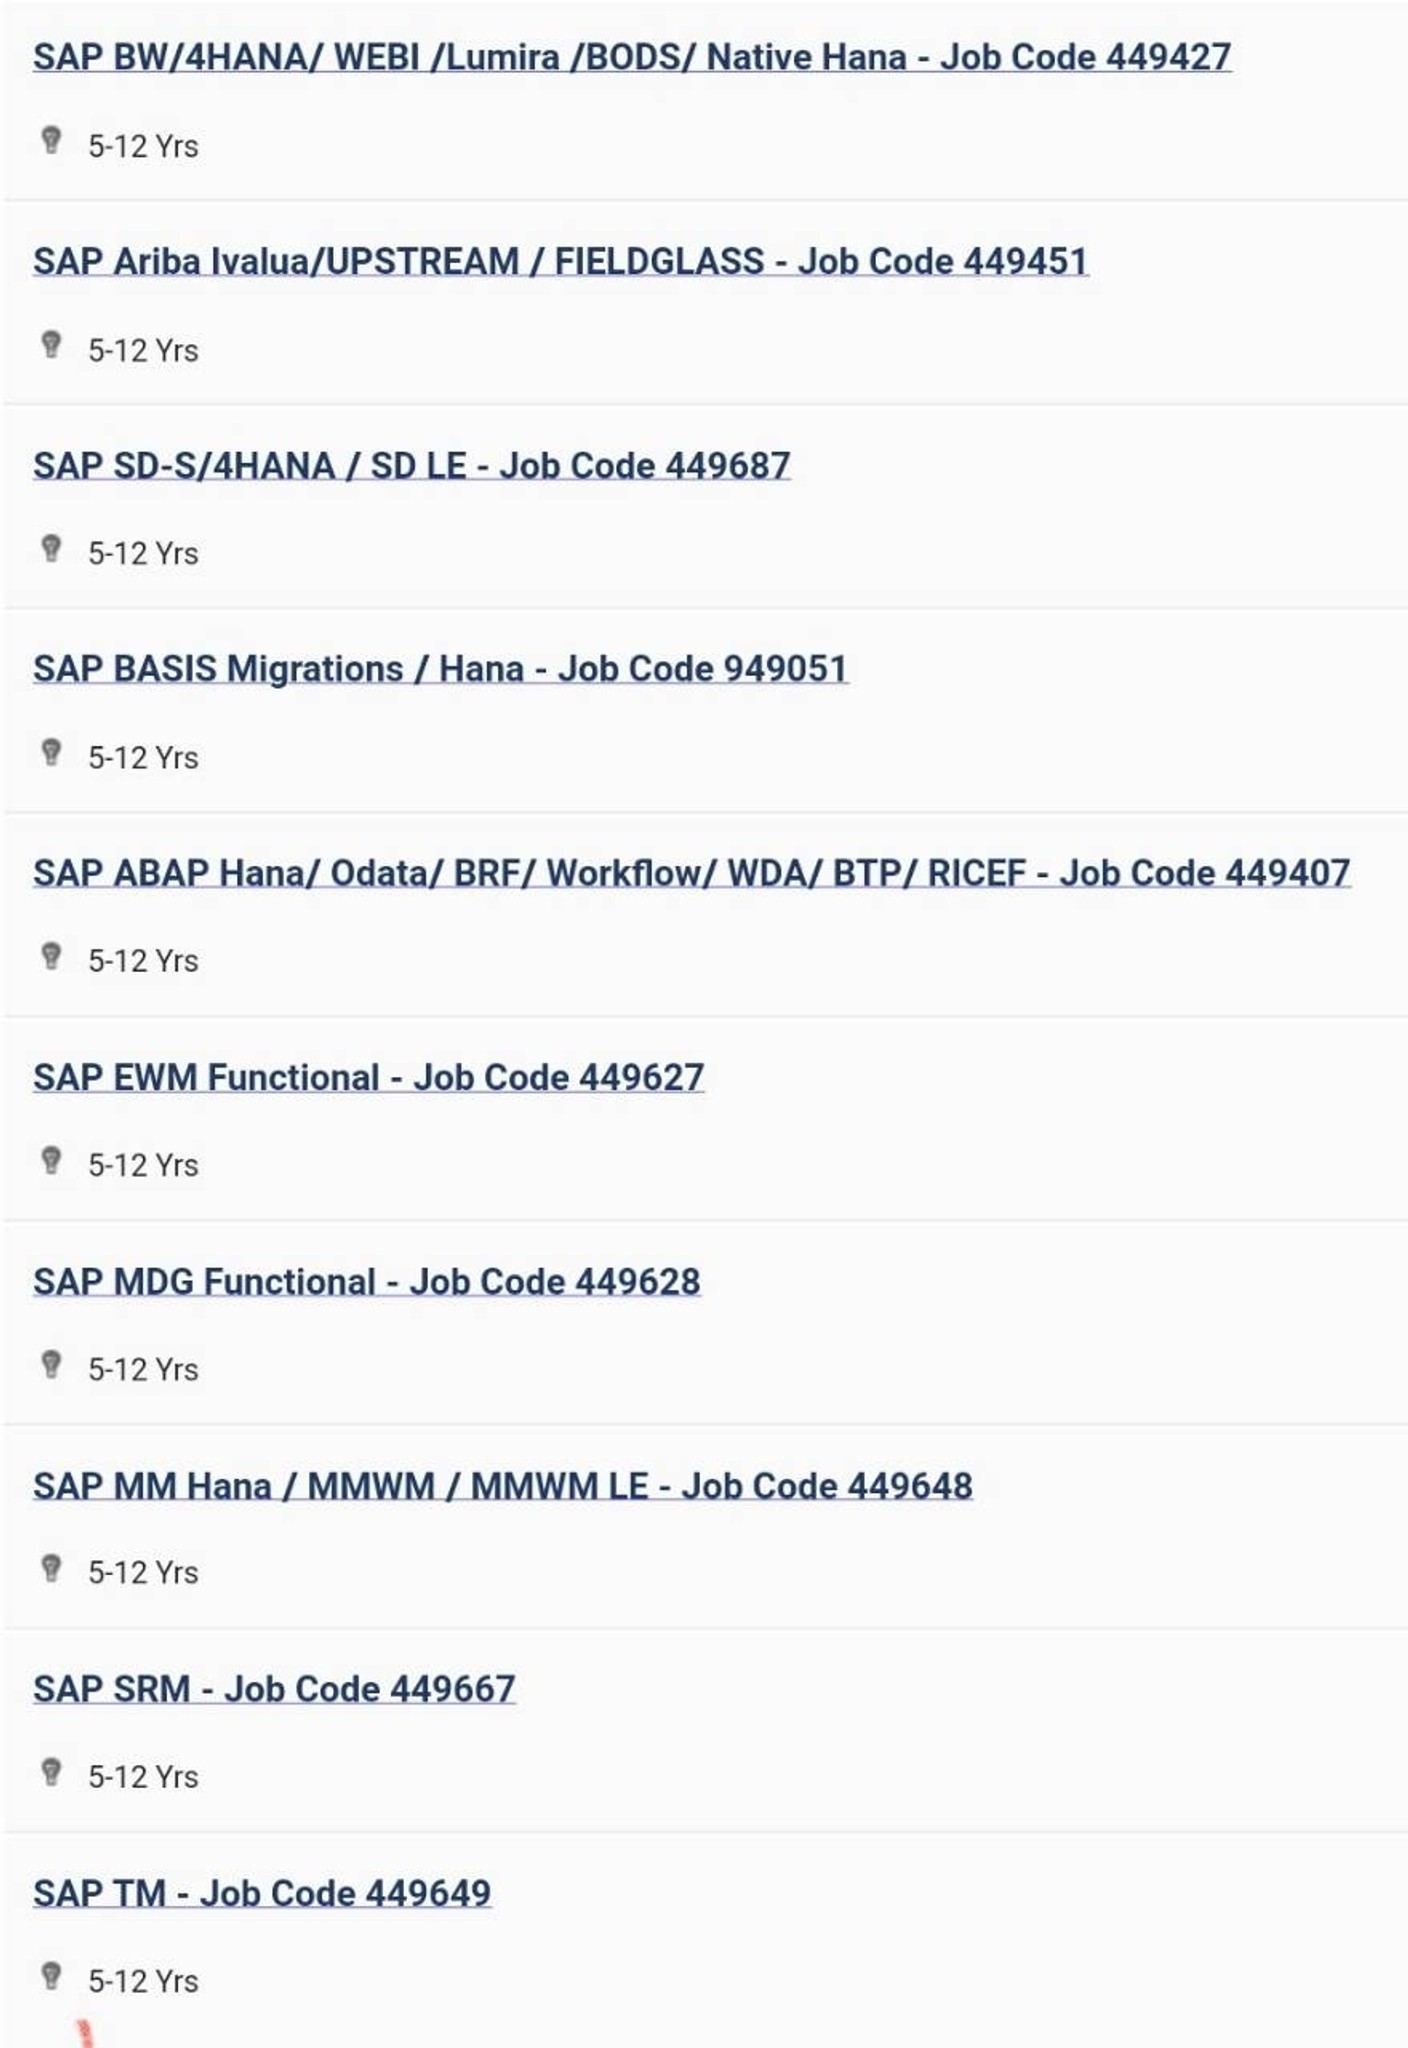Click experience bulb icon under SAP BW/4HANA job

click(x=51, y=140)
